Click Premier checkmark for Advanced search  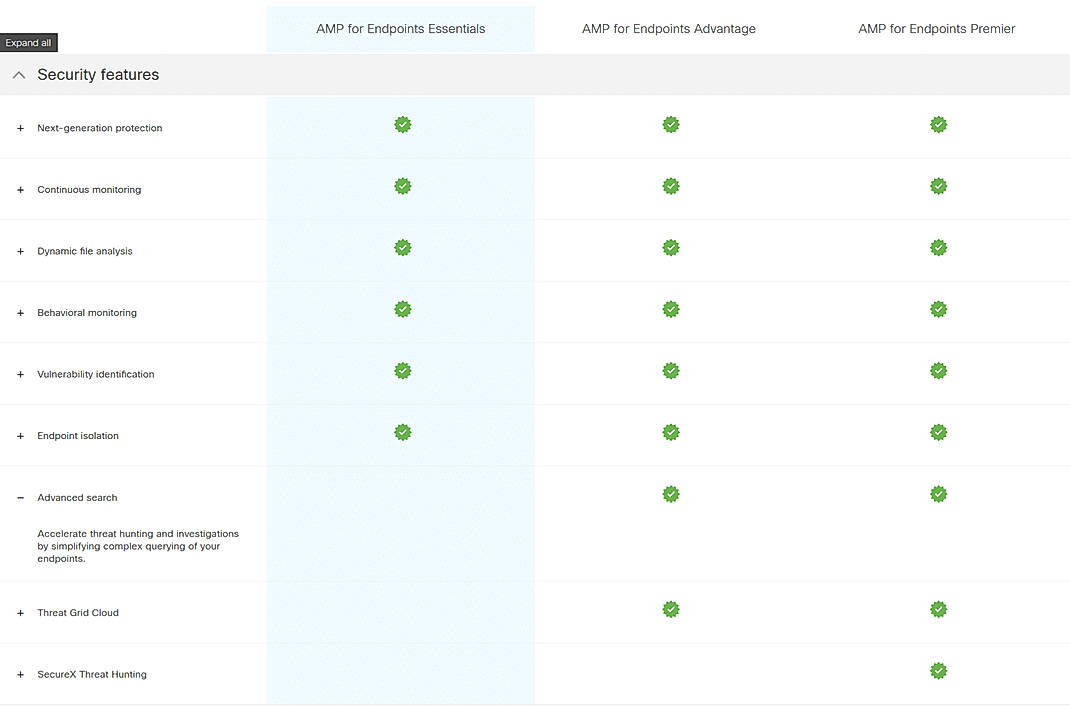[x=938, y=494]
